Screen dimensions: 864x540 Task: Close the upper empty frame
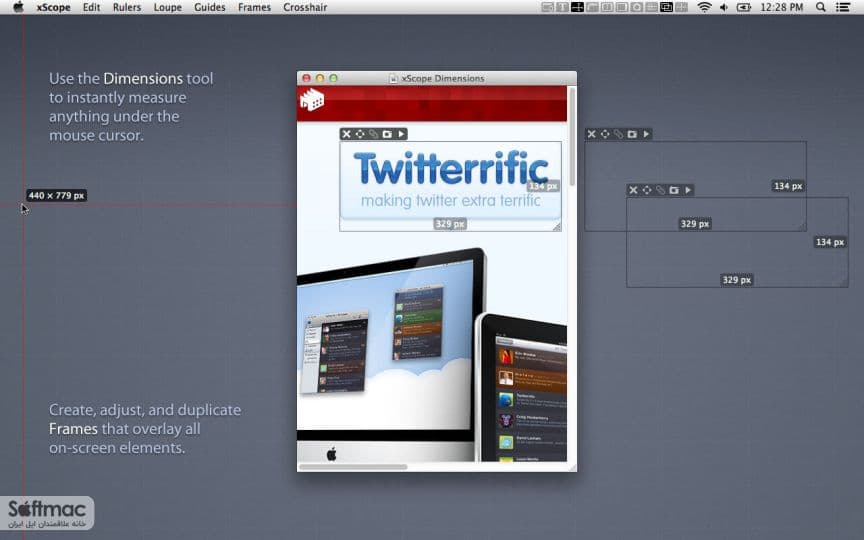[591, 134]
